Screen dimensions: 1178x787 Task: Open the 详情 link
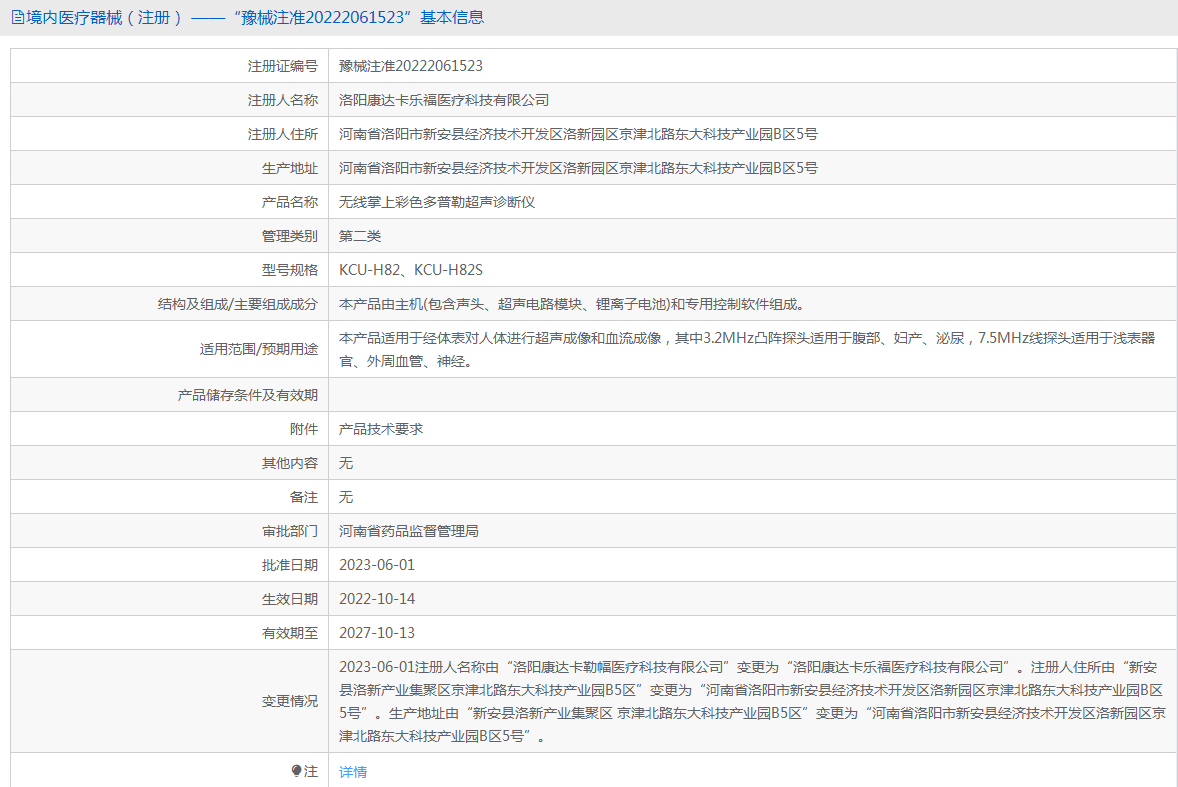[x=353, y=772]
